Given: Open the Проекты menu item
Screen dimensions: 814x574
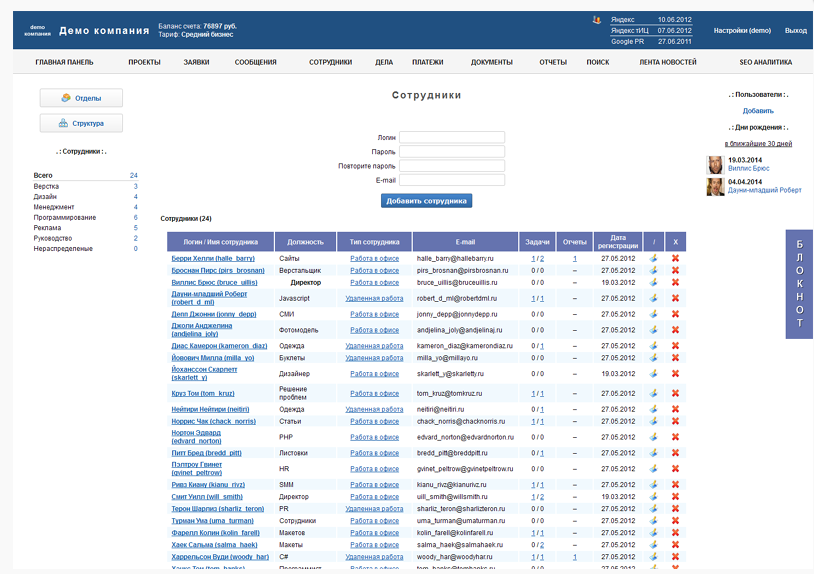Looking at the screenshot, I should pyautogui.click(x=144, y=62).
